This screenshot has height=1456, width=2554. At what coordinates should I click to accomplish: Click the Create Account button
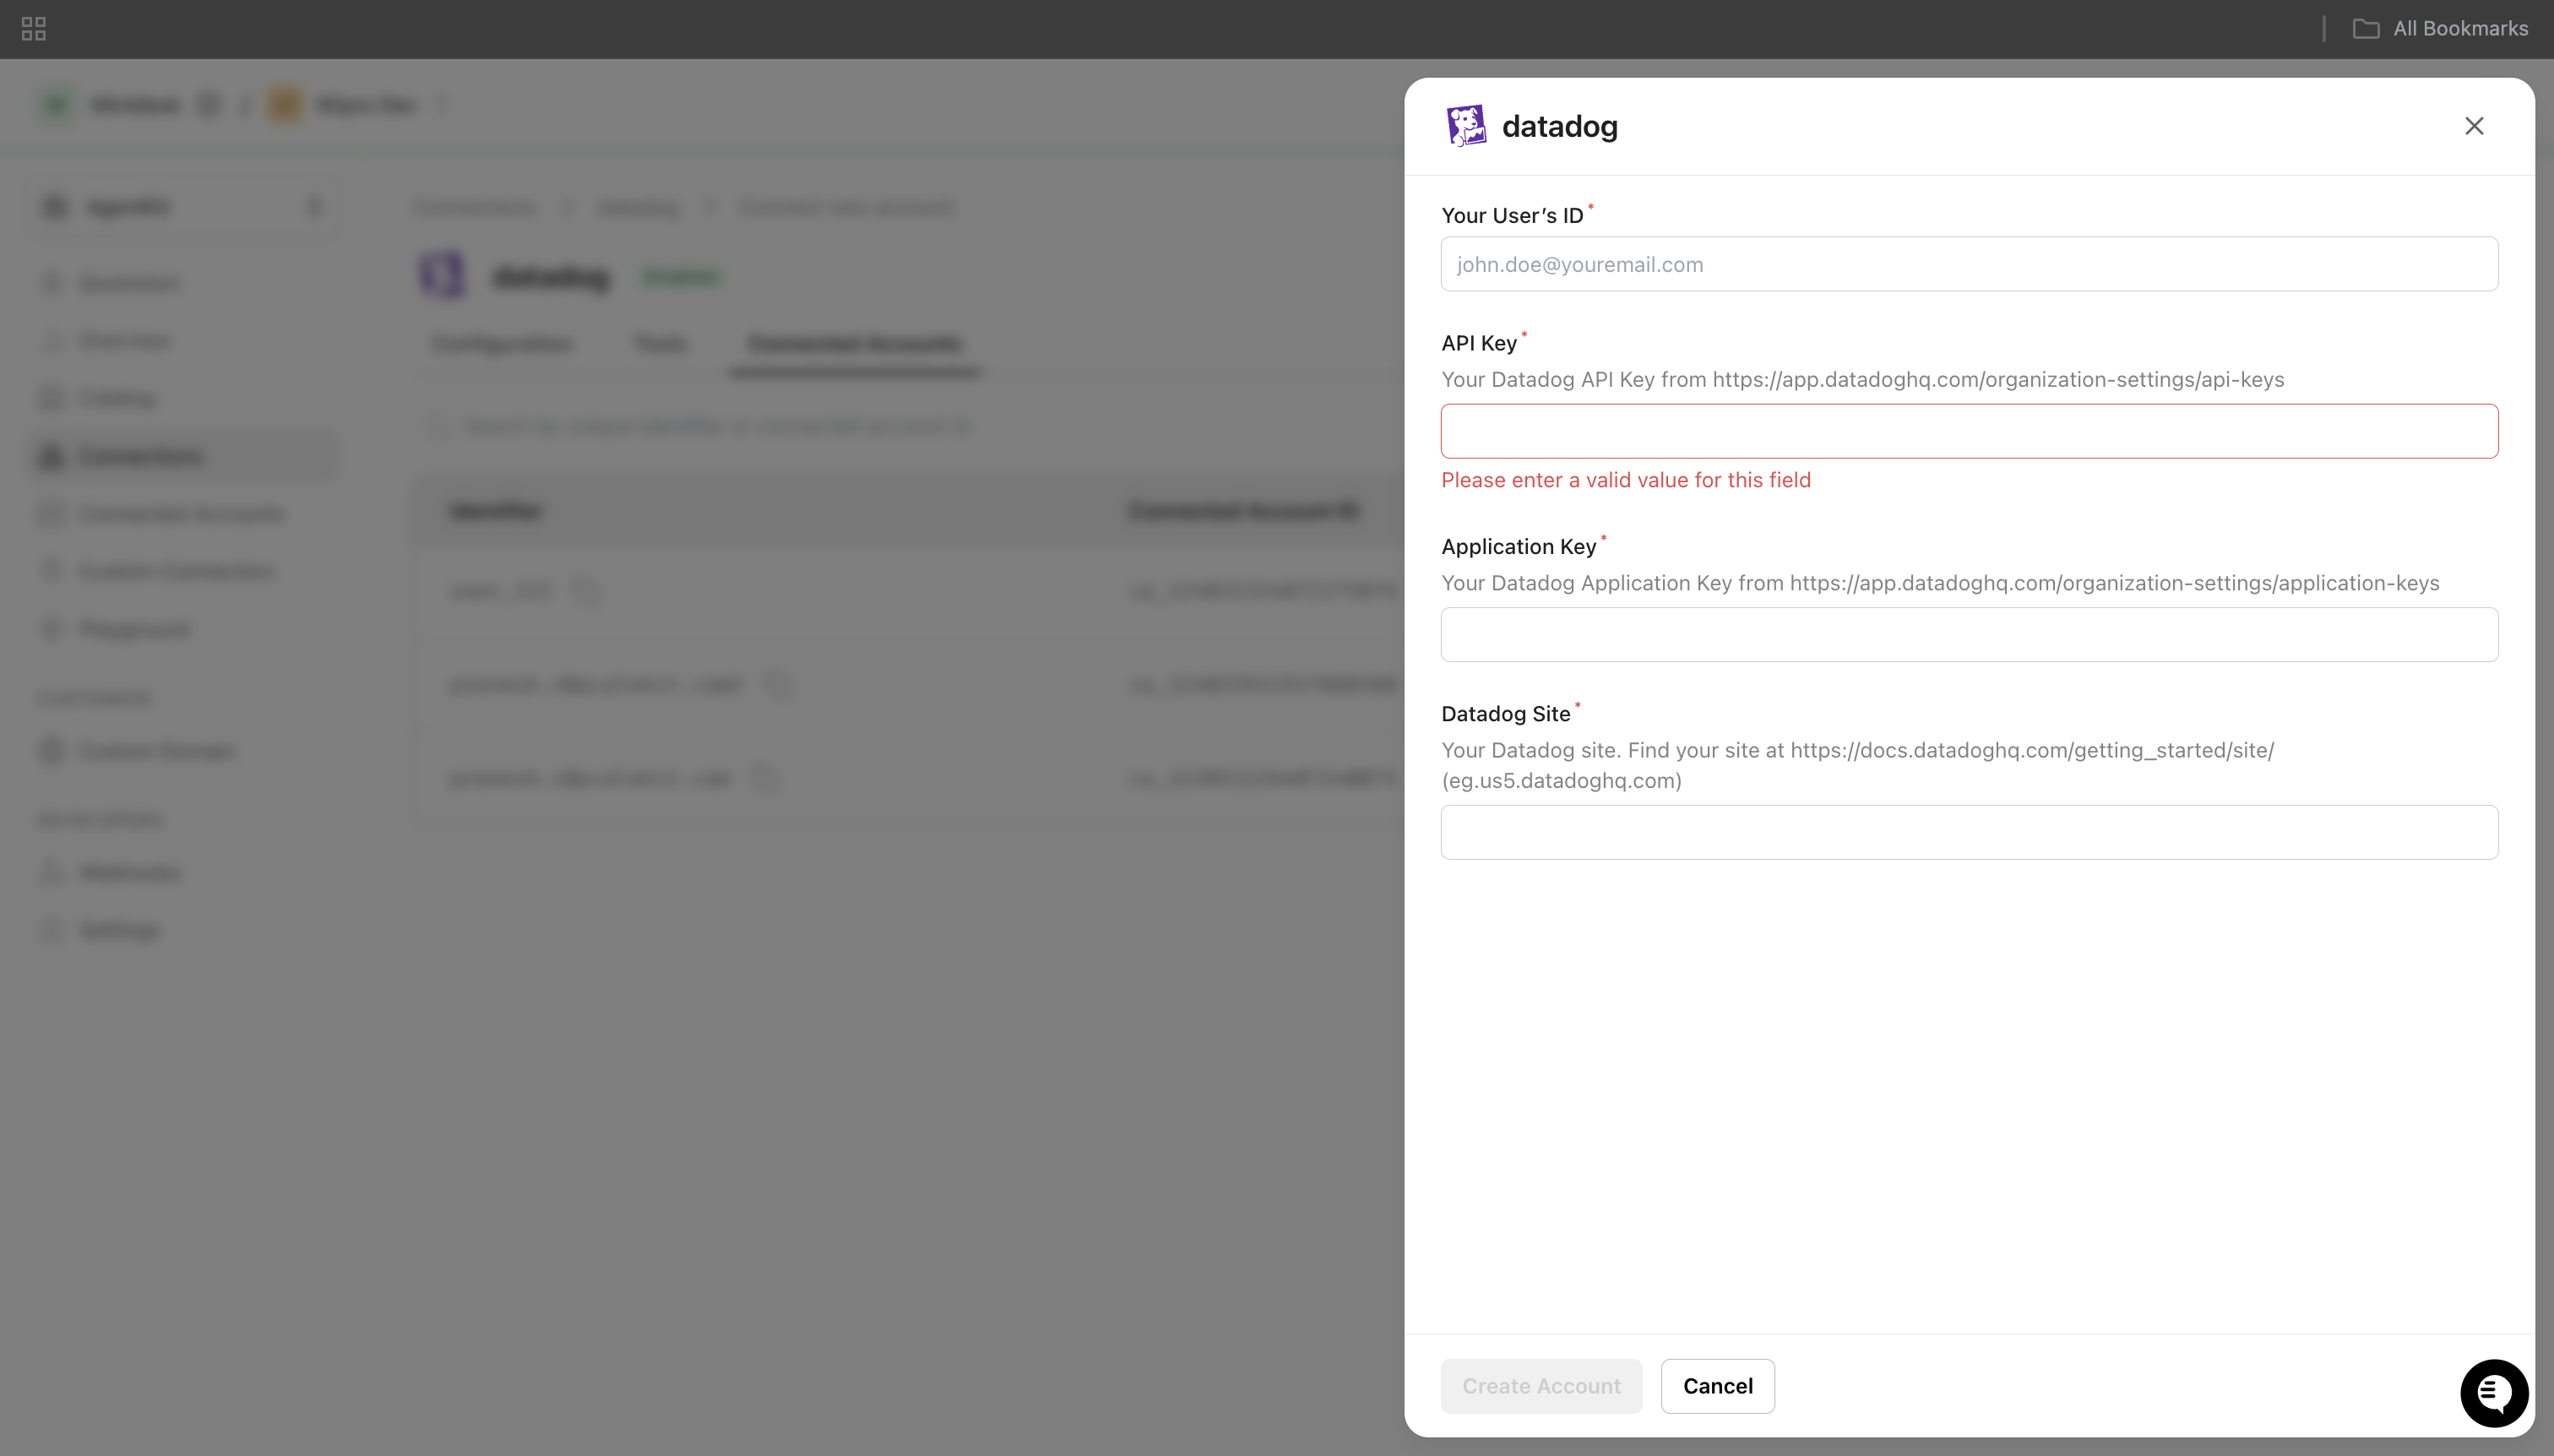[x=1541, y=1386]
